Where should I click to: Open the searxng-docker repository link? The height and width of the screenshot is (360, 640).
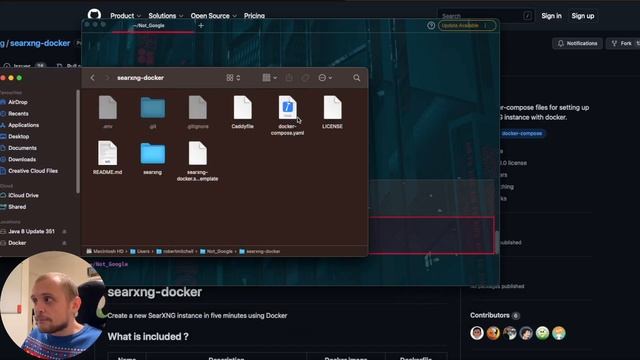pyautogui.click(x=40, y=43)
